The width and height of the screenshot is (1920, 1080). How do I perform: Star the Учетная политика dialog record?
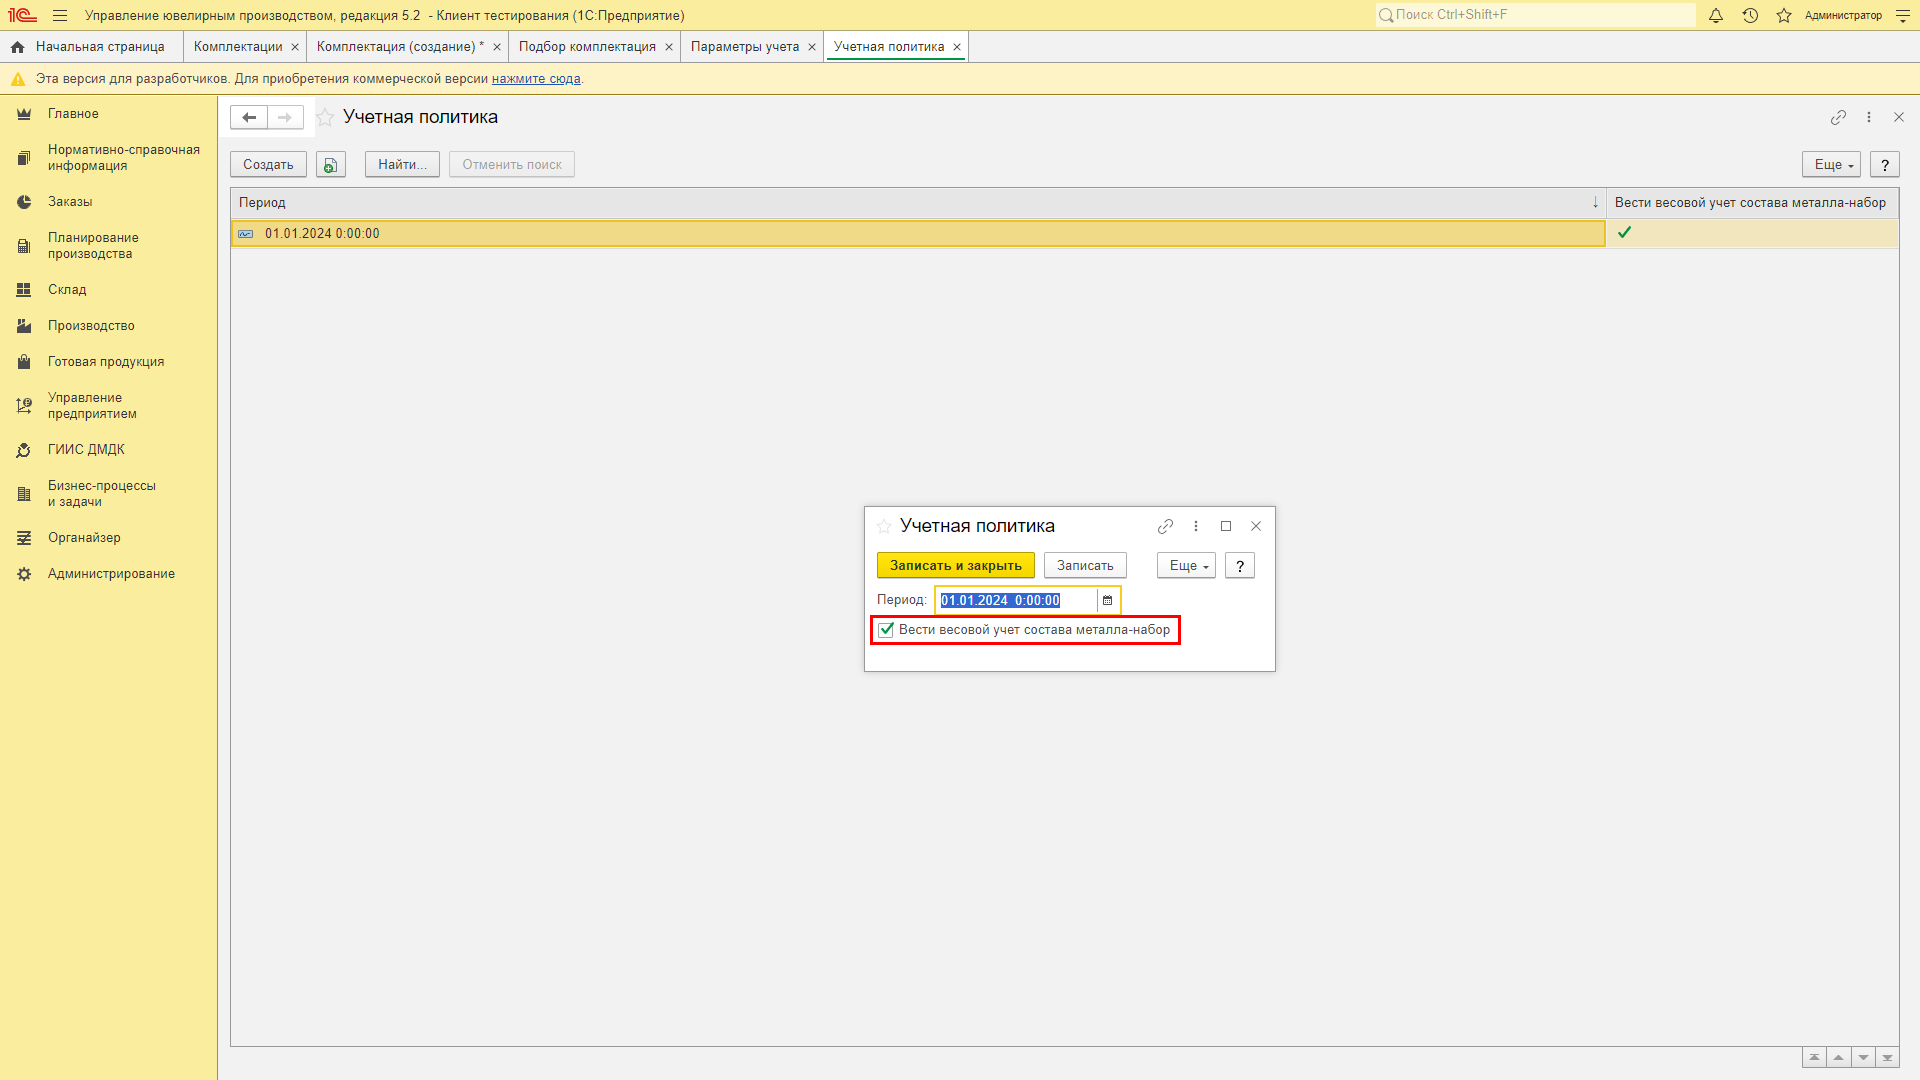(884, 527)
